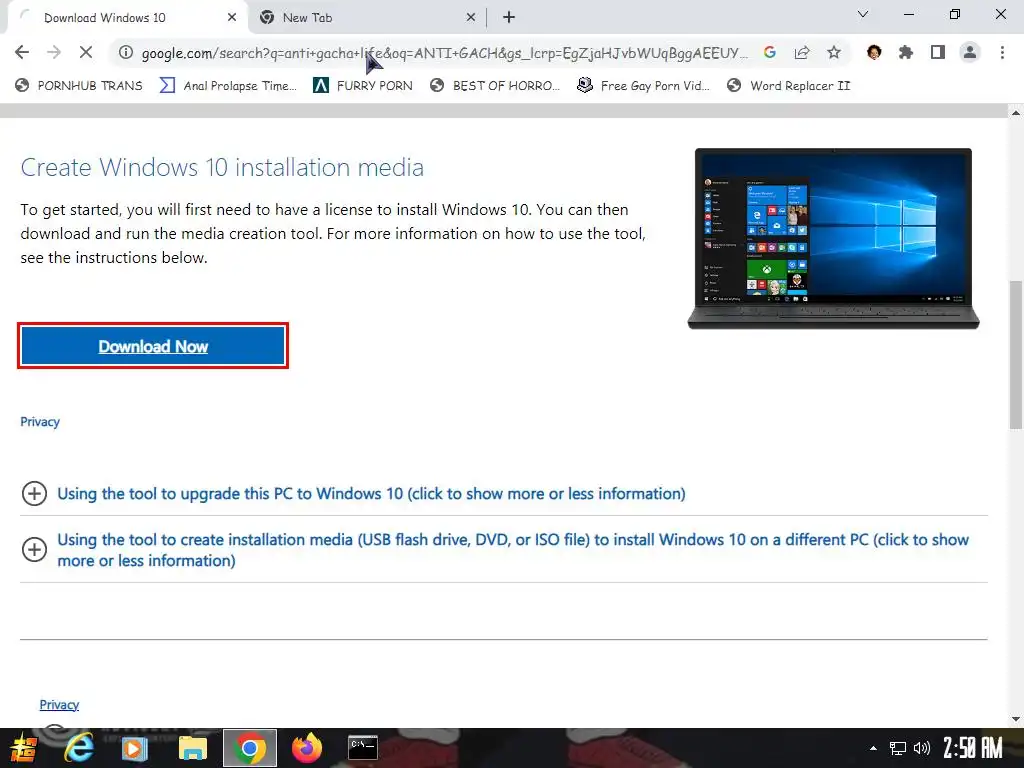View site information icon in address bar

(x=125, y=52)
